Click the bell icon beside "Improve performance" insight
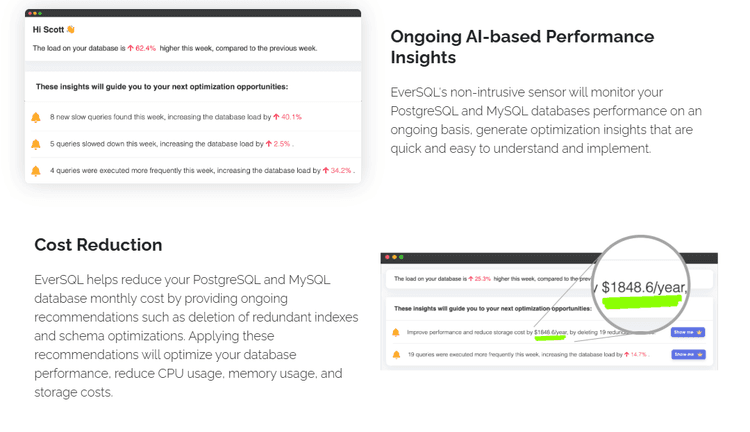750x432 pixels. (x=396, y=332)
